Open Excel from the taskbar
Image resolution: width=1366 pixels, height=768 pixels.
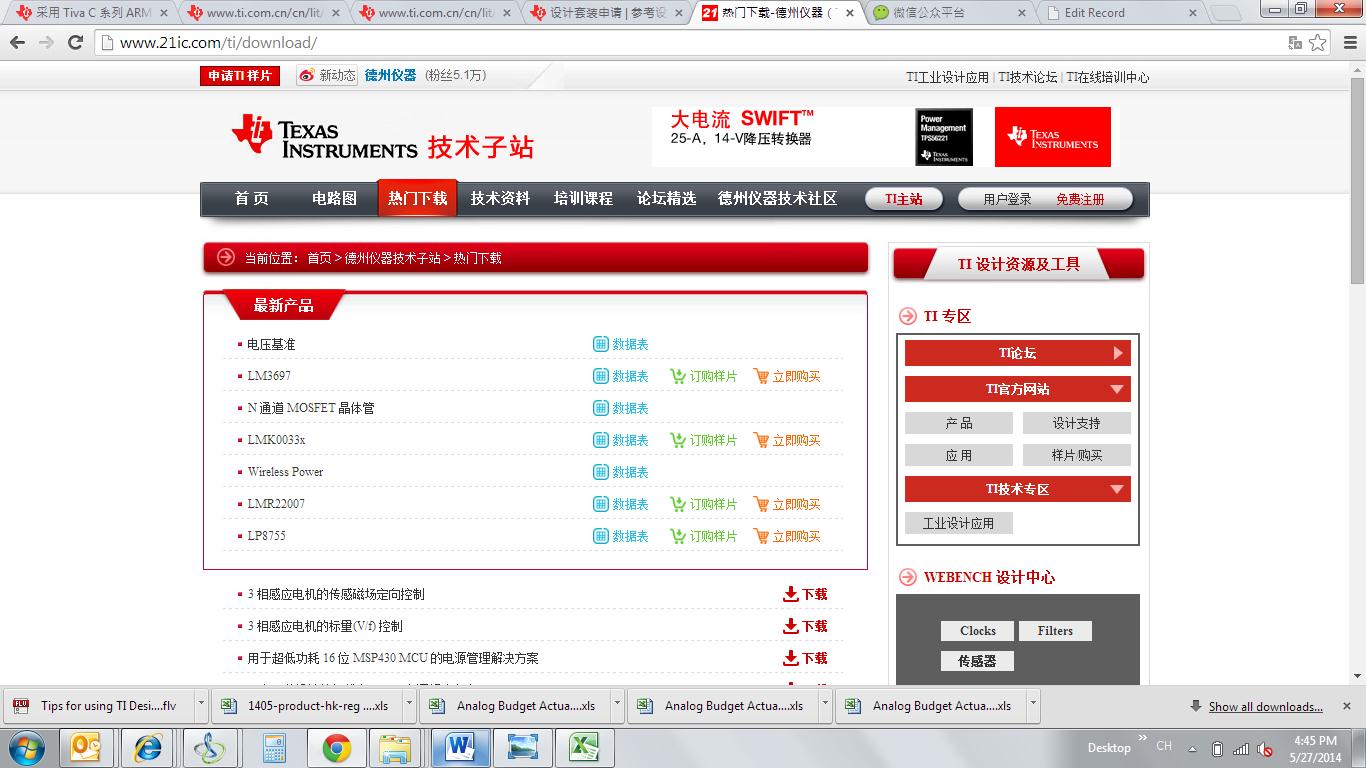[x=584, y=747]
